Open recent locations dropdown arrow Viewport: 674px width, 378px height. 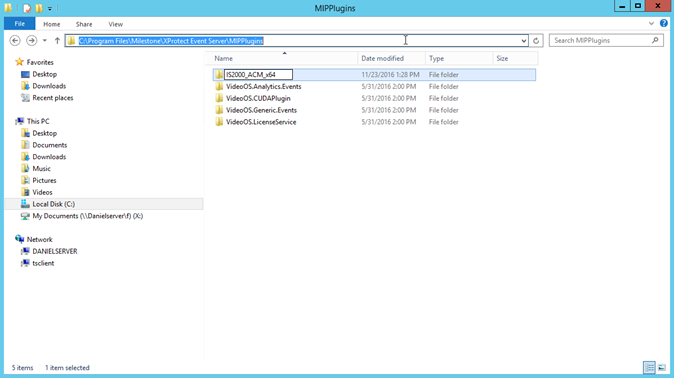coord(45,40)
